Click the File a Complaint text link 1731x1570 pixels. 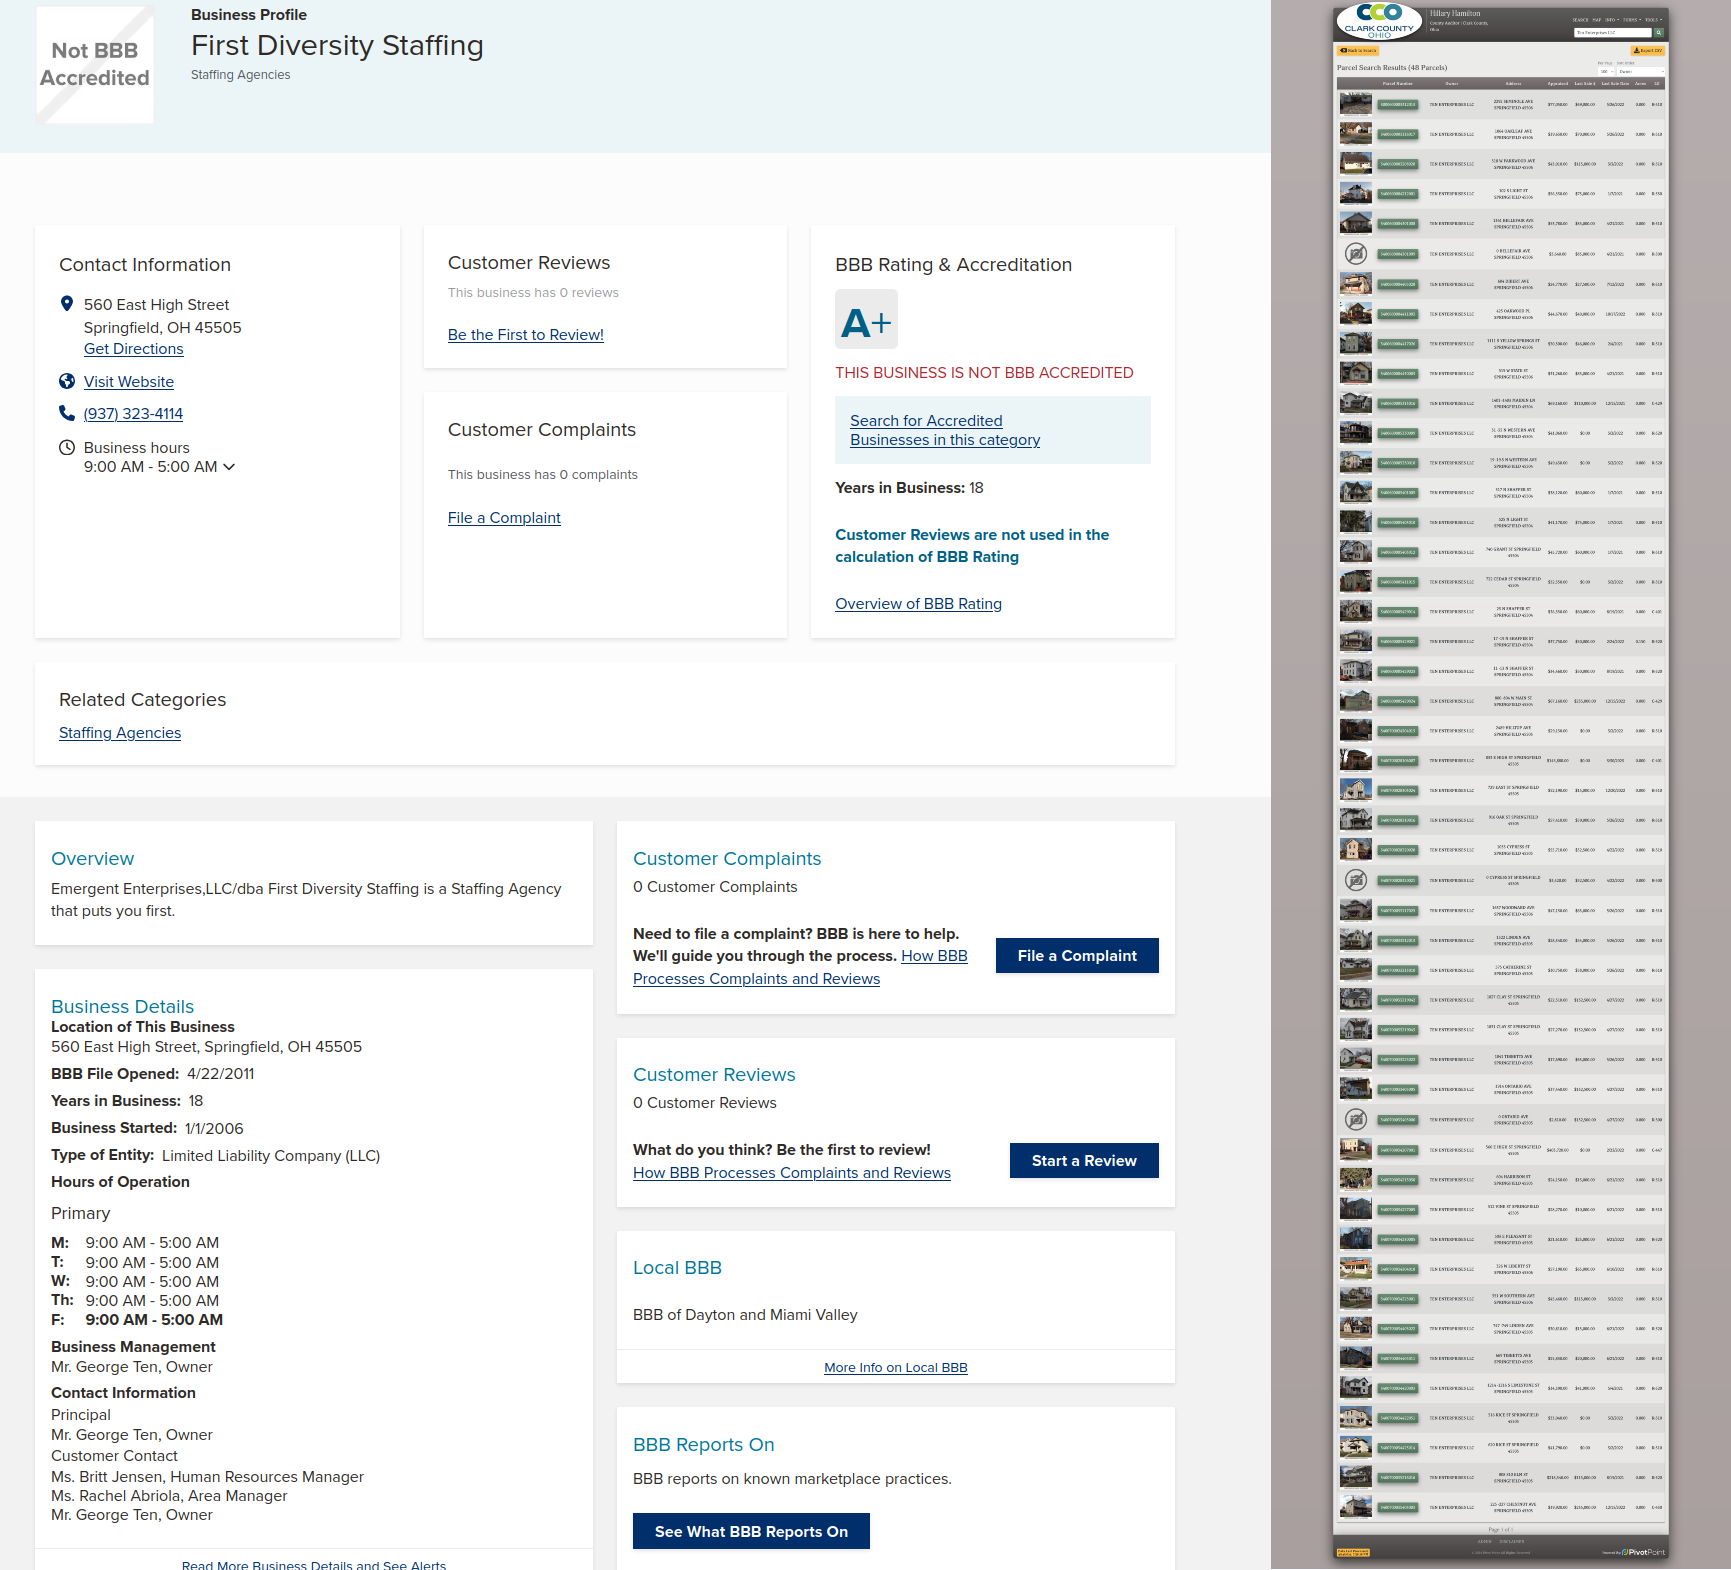(x=504, y=518)
